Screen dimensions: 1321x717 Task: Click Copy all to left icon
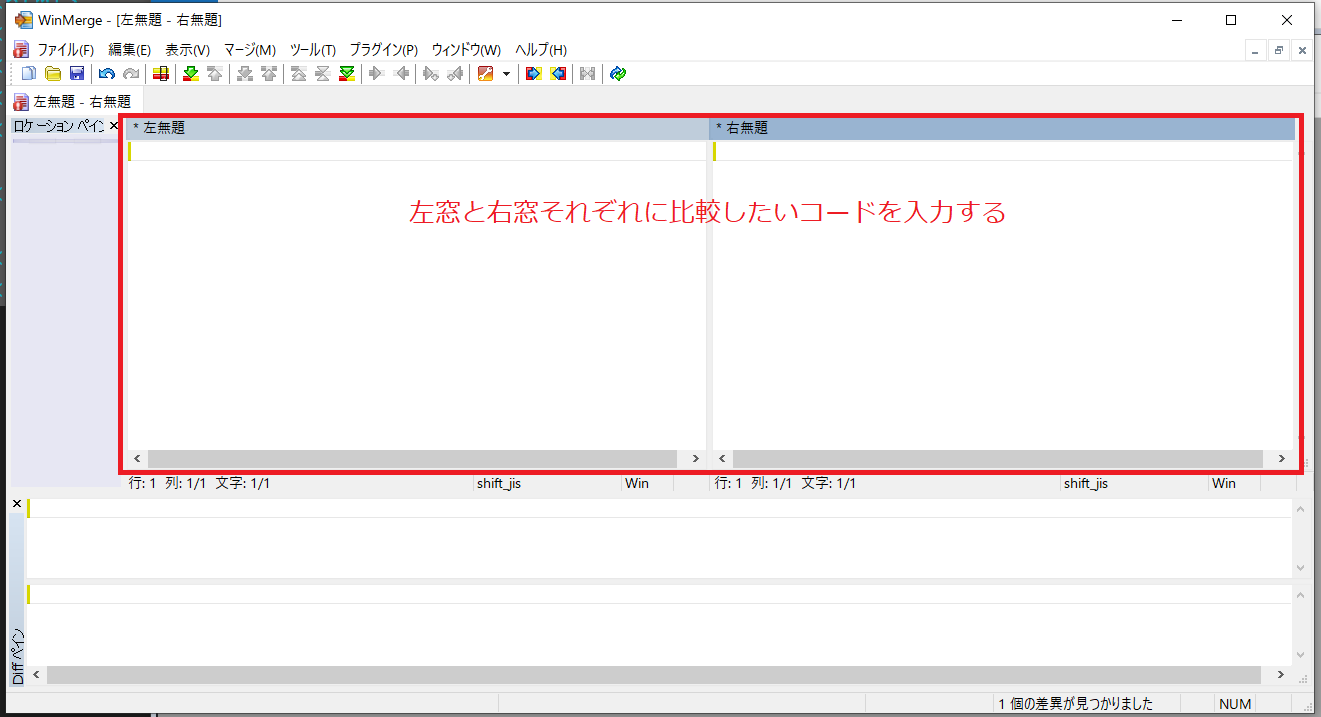point(558,74)
